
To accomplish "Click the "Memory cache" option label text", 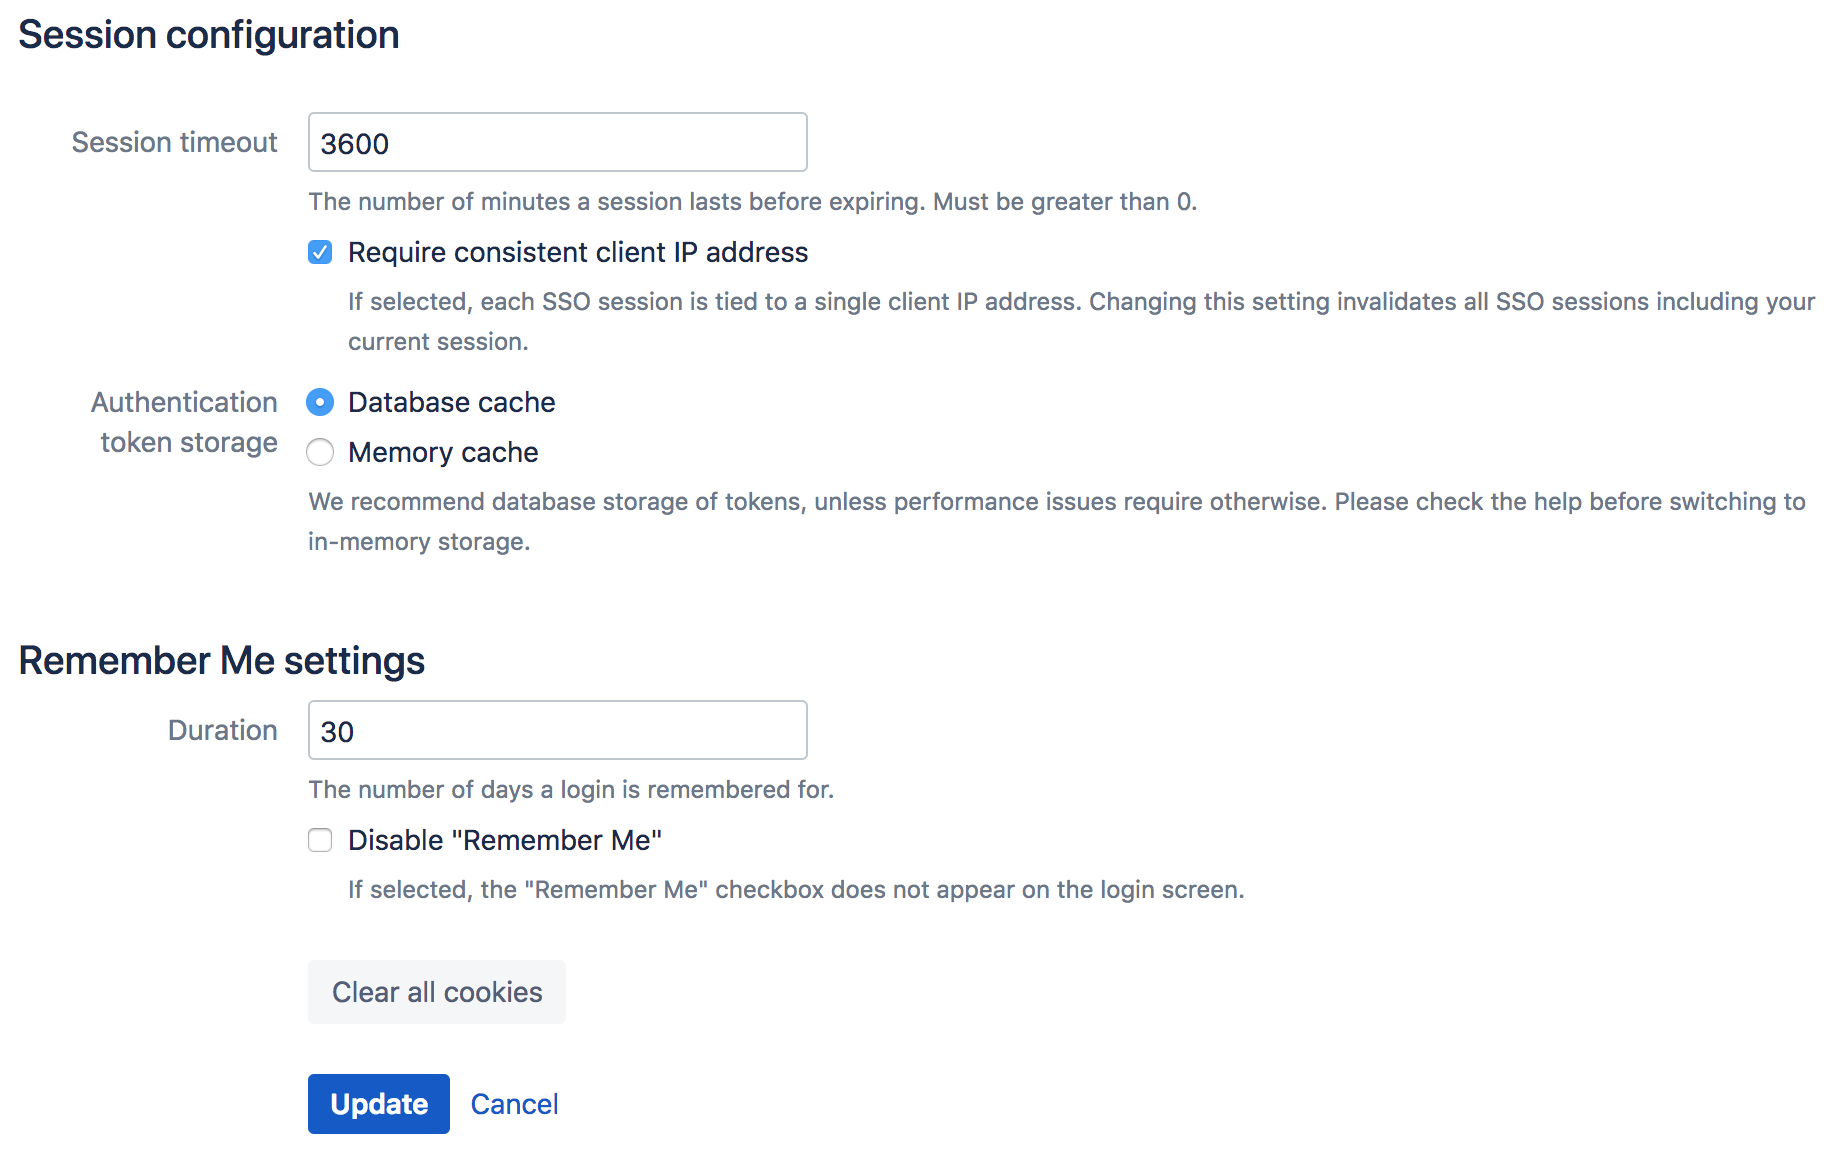I will pyautogui.click(x=443, y=453).
